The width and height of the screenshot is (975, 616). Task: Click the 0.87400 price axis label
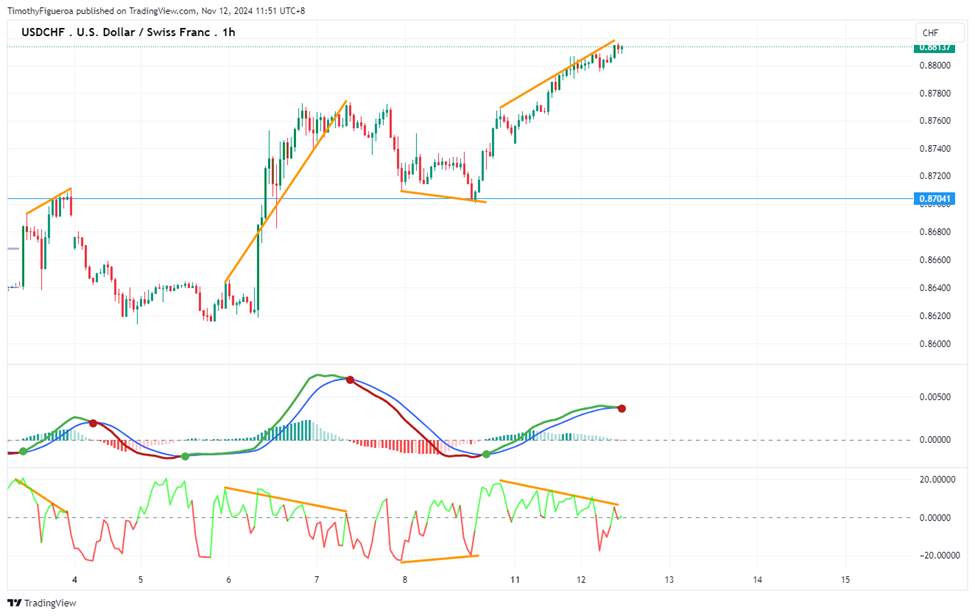(x=935, y=149)
